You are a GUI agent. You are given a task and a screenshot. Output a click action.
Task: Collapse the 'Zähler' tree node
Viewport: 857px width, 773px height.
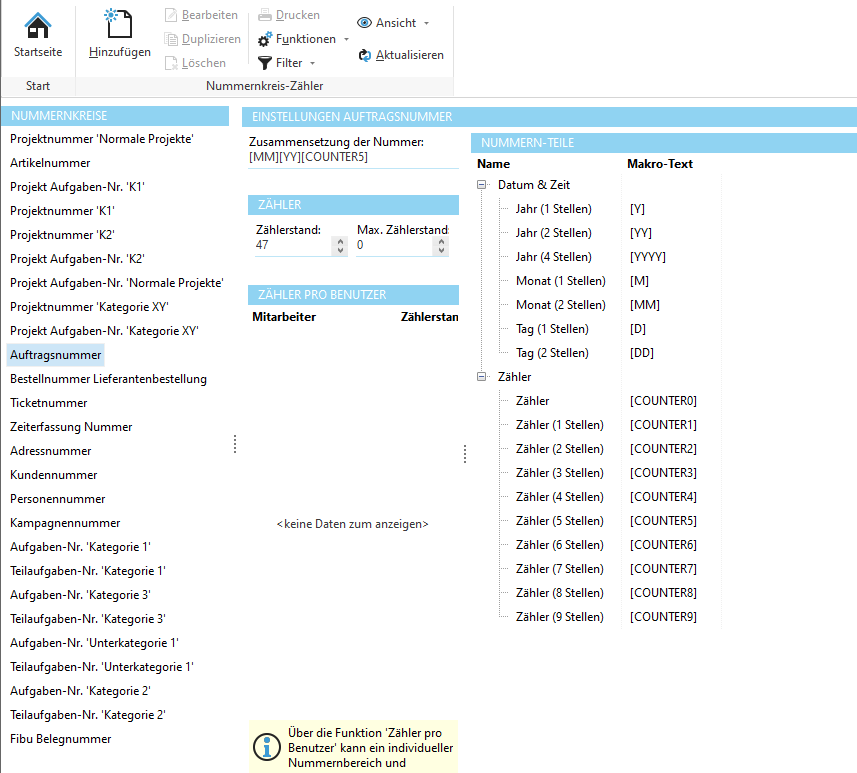(483, 377)
